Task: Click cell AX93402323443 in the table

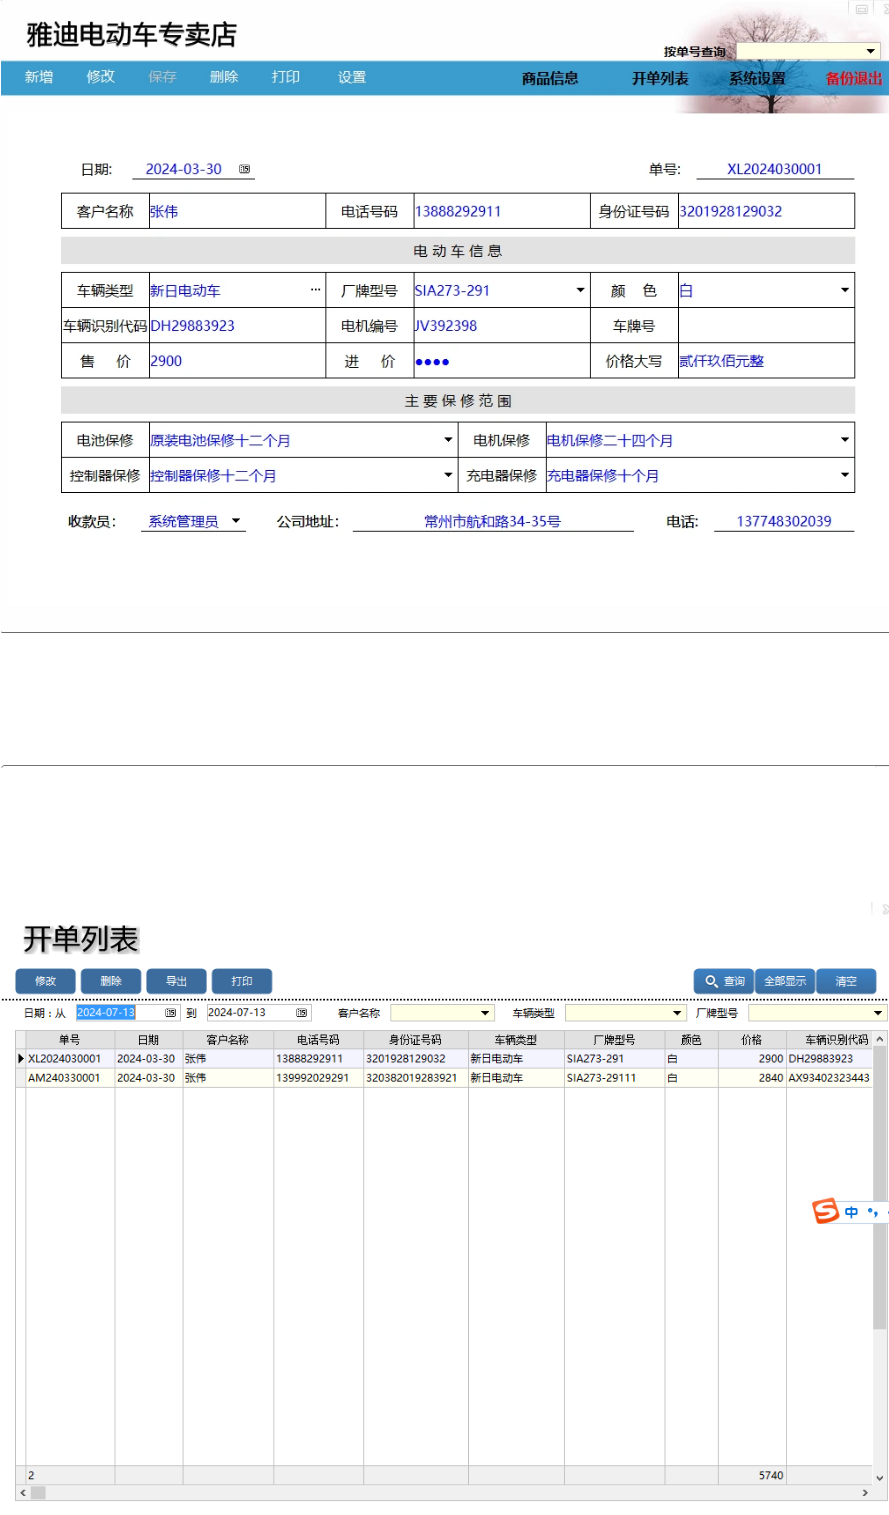Action: 829,1078
